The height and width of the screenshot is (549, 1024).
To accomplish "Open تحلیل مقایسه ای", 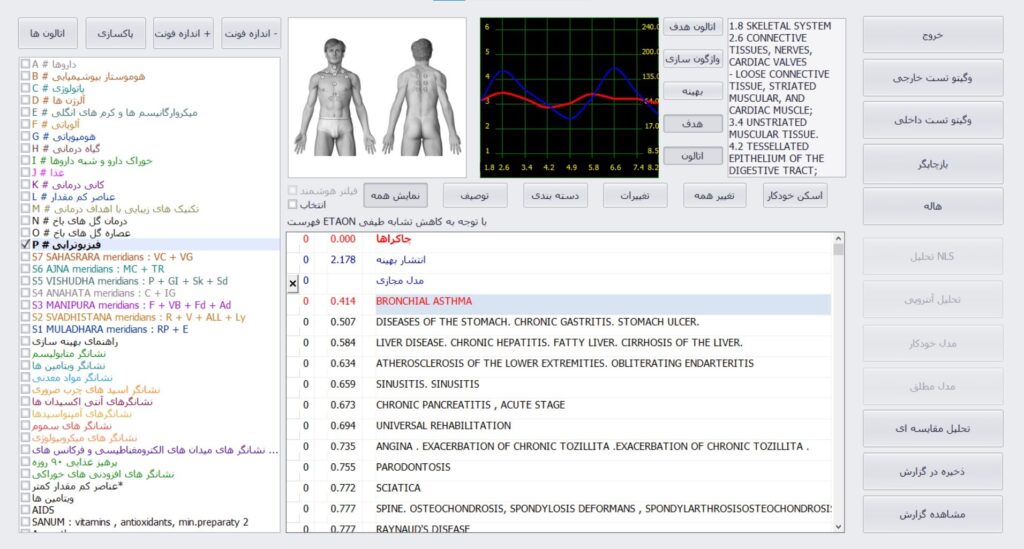I will pos(932,428).
